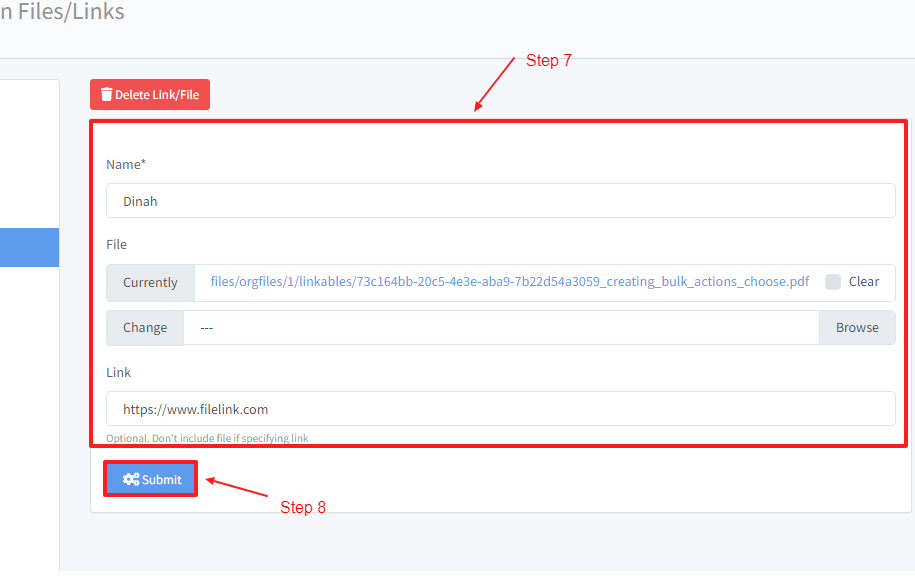915x580 pixels.
Task: Click the gears icon on Submit button
Action: tap(130, 480)
